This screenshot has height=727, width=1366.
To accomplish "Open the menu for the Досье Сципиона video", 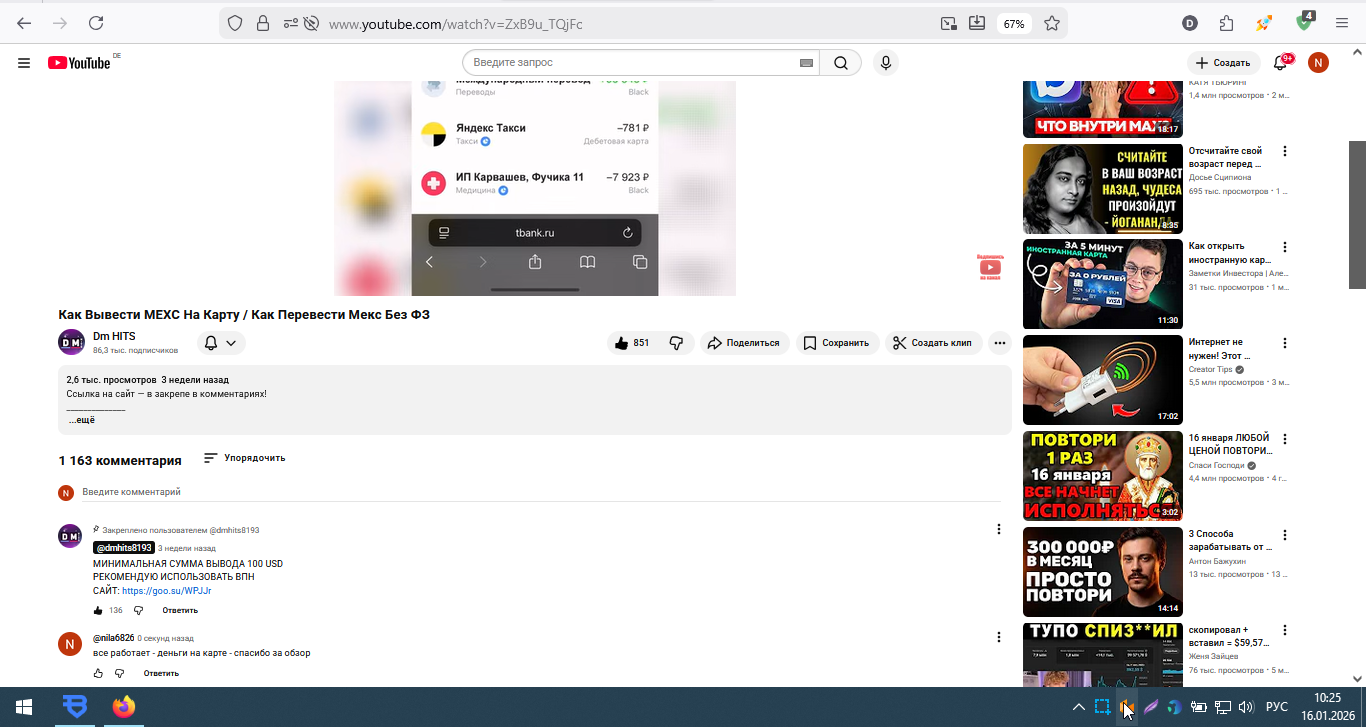I will [x=1285, y=151].
